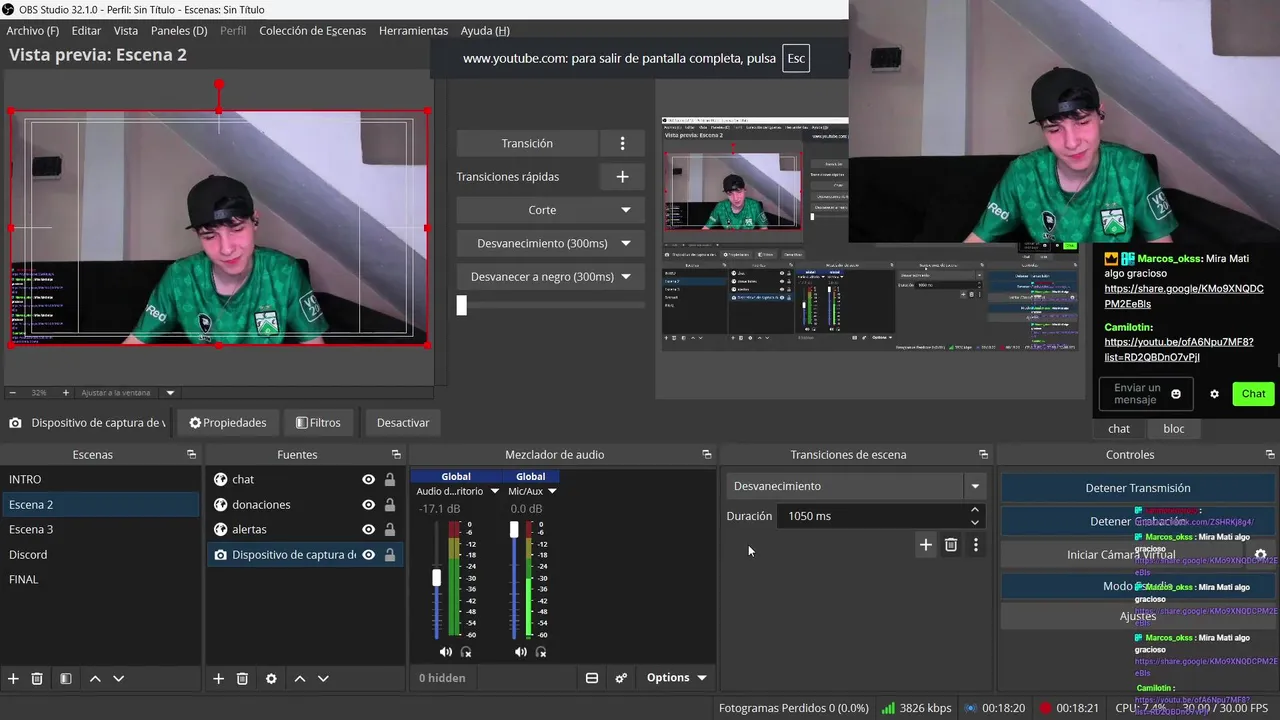1280x720 pixels.
Task: Move source down arrow in Fuentes
Action: pyautogui.click(x=323, y=678)
